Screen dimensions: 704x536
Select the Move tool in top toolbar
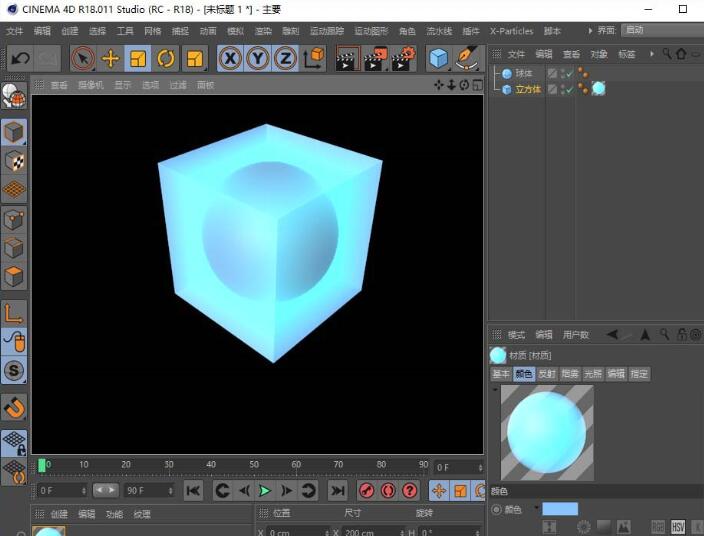(x=111, y=59)
